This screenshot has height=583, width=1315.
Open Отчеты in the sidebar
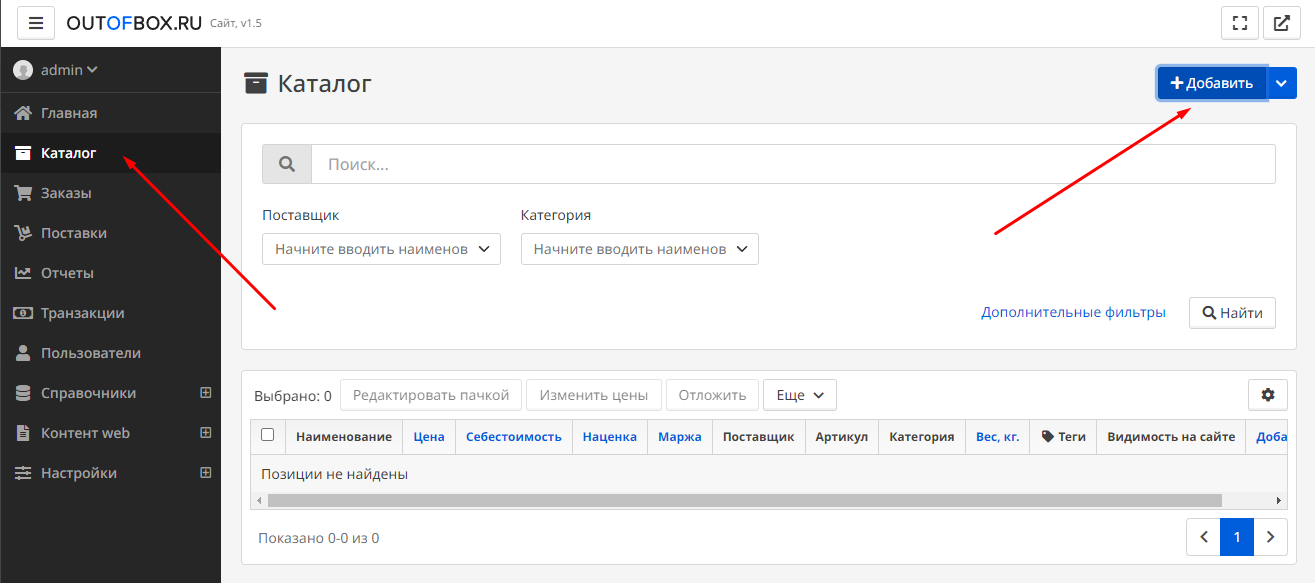coord(110,273)
